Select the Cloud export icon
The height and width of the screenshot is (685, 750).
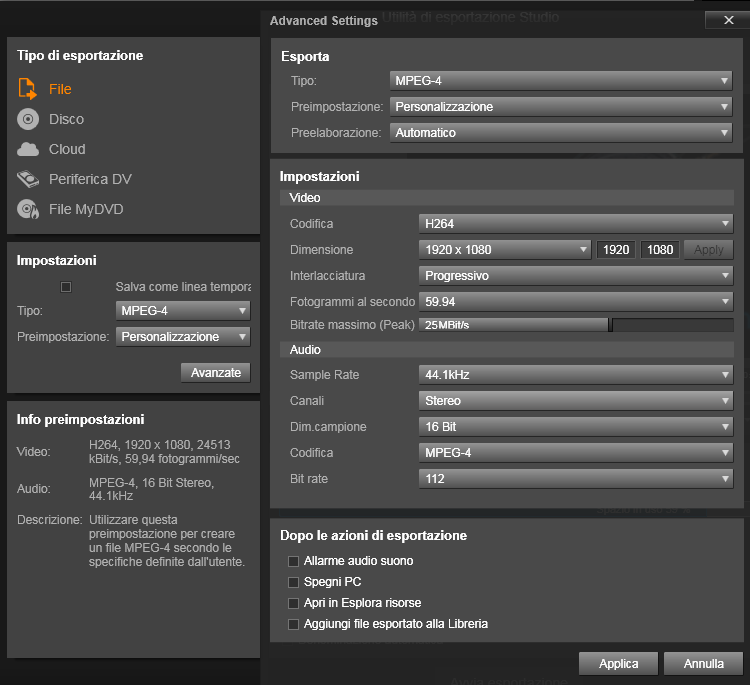tap(28, 149)
